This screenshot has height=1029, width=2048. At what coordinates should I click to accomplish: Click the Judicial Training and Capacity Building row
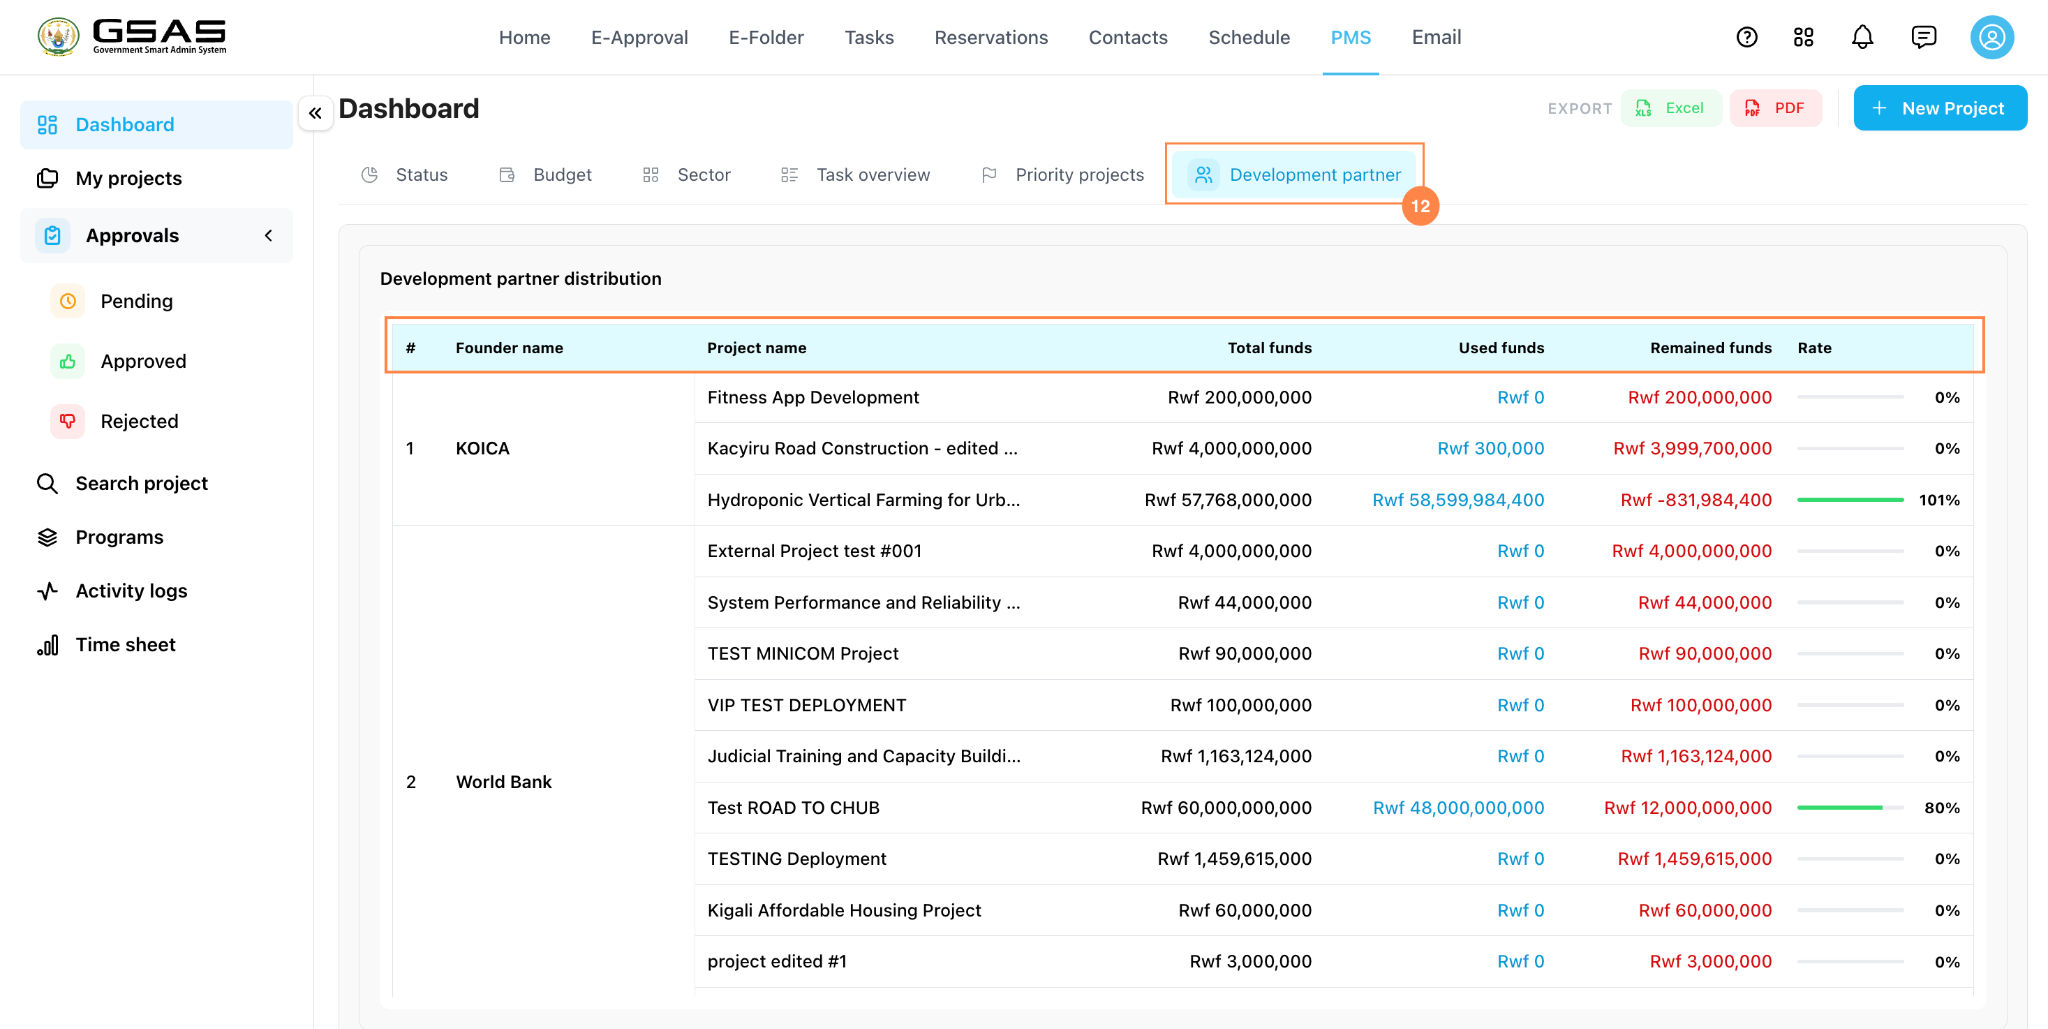[1333, 757]
